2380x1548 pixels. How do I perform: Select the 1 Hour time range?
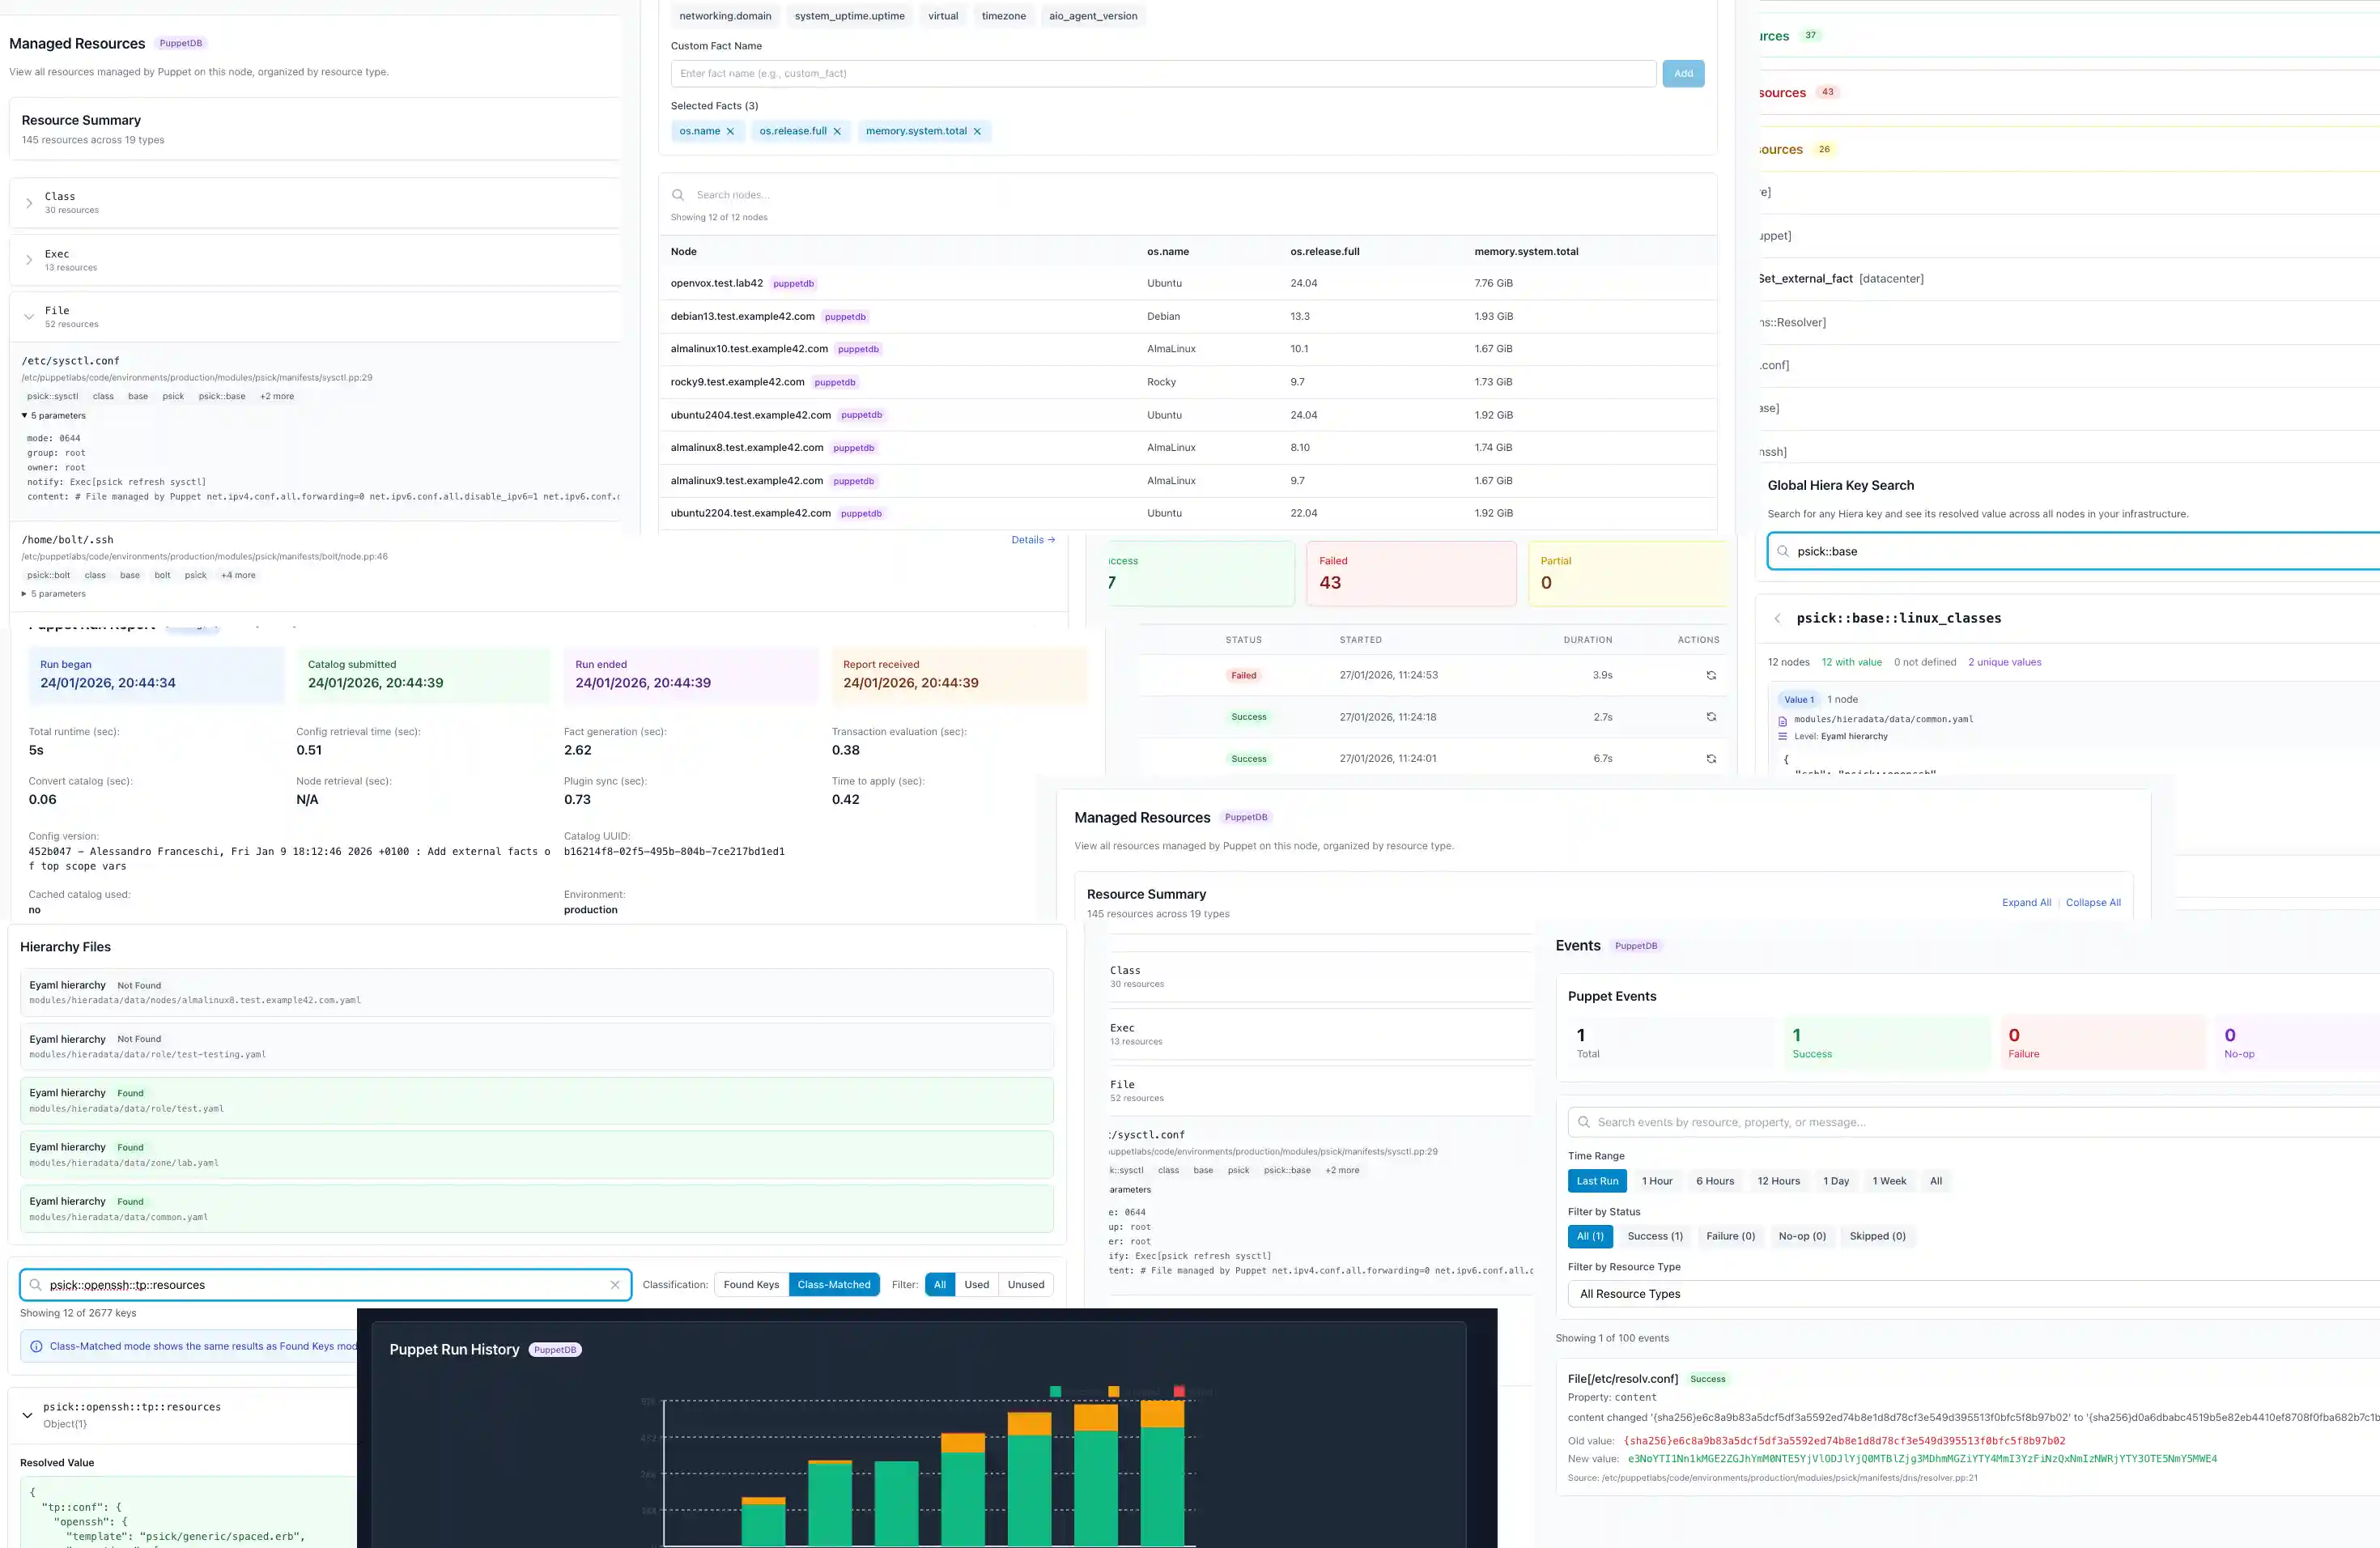coord(1656,1181)
